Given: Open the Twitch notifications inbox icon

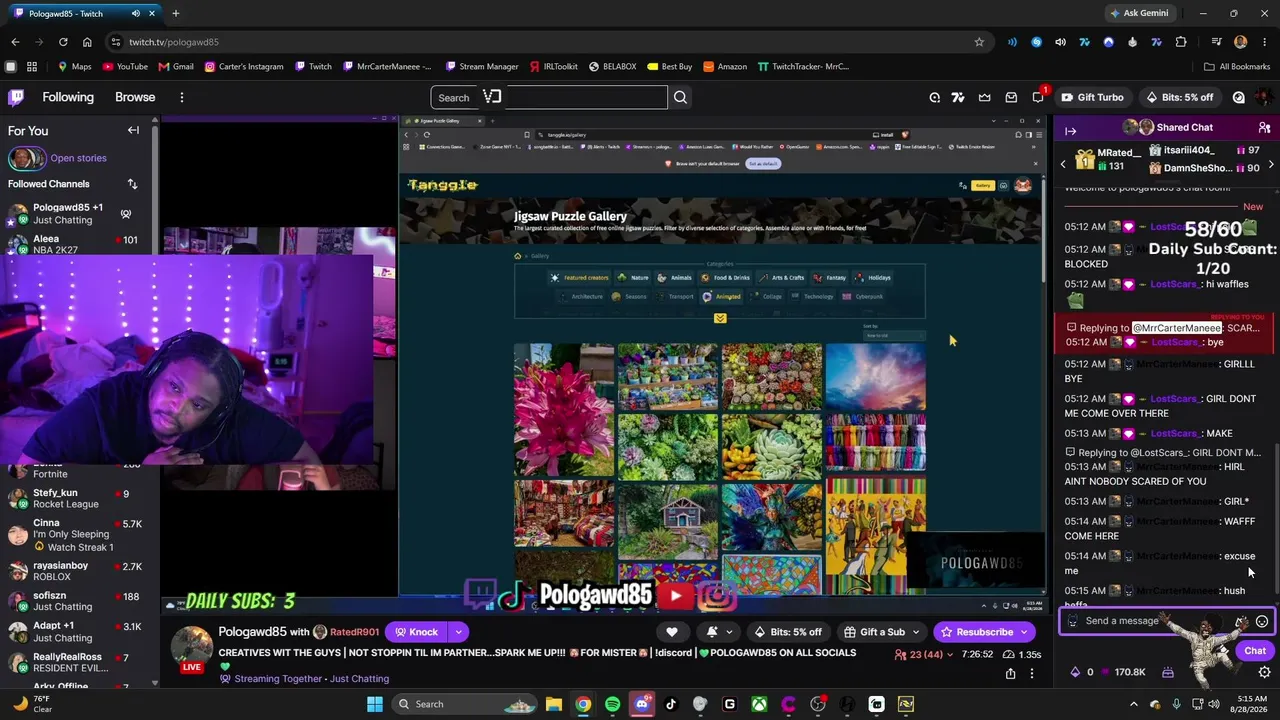Looking at the screenshot, I should [1011, 97].
